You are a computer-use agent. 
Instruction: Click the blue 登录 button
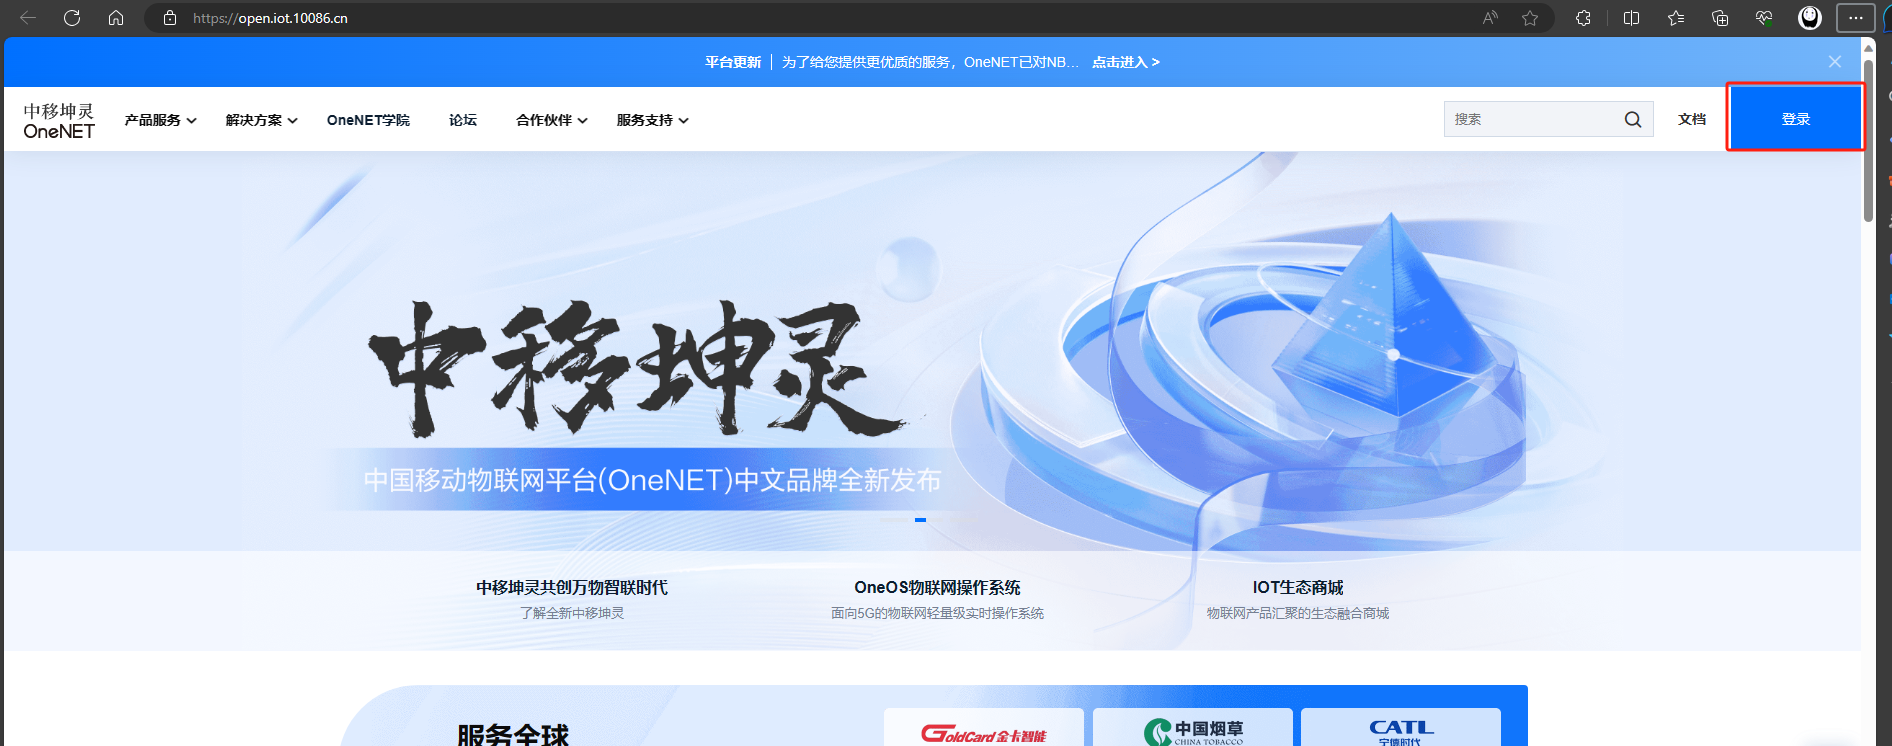(1796, 119)
